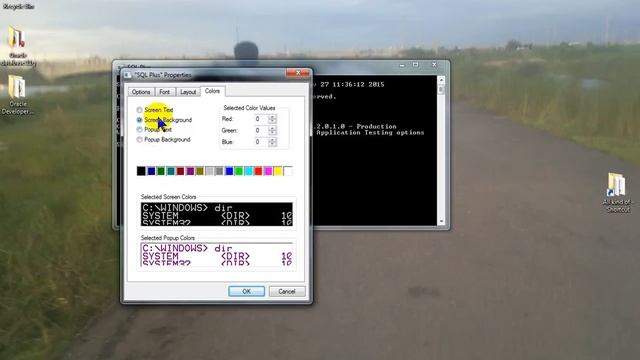Click the console scrollbar down arrow

[441, 222]
